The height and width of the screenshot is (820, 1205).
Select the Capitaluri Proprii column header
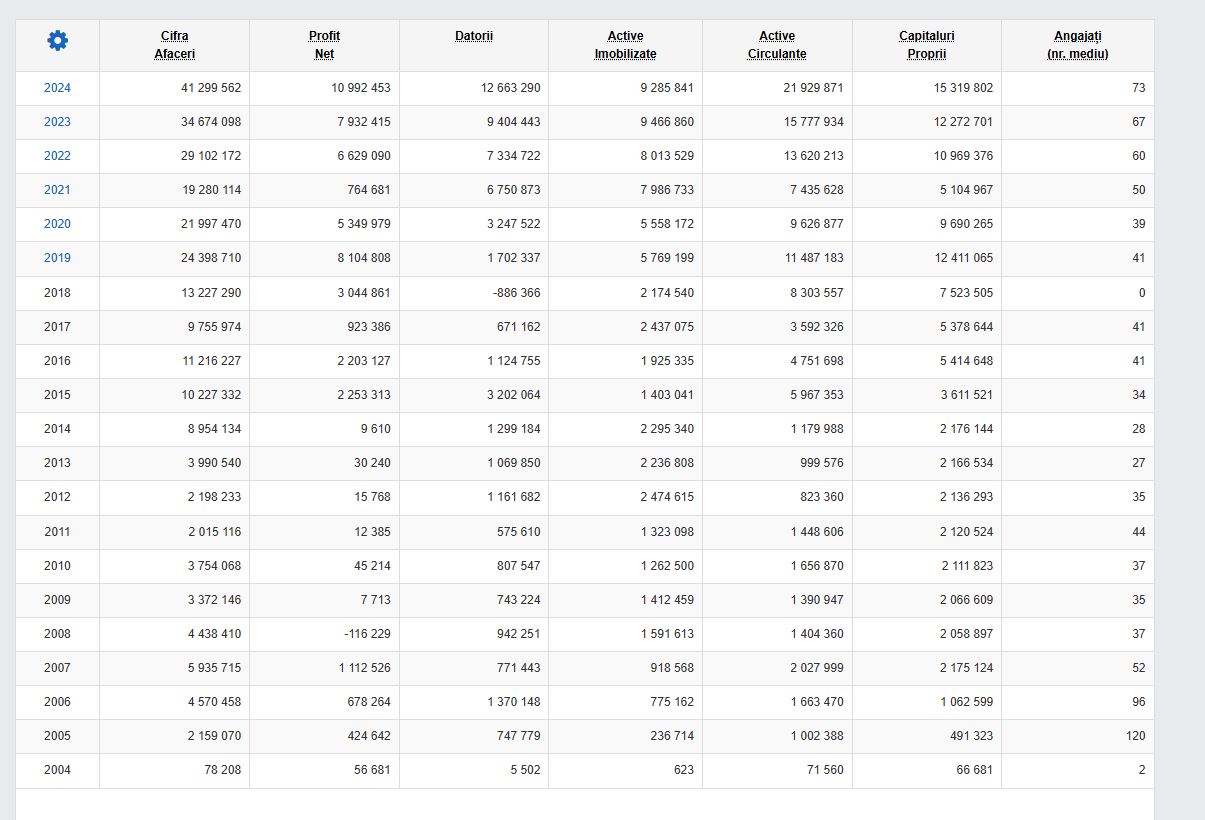(x=926, y=45)
